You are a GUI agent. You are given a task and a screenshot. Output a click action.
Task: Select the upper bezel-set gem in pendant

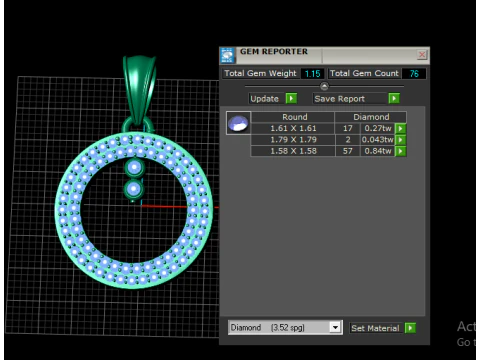134,167
